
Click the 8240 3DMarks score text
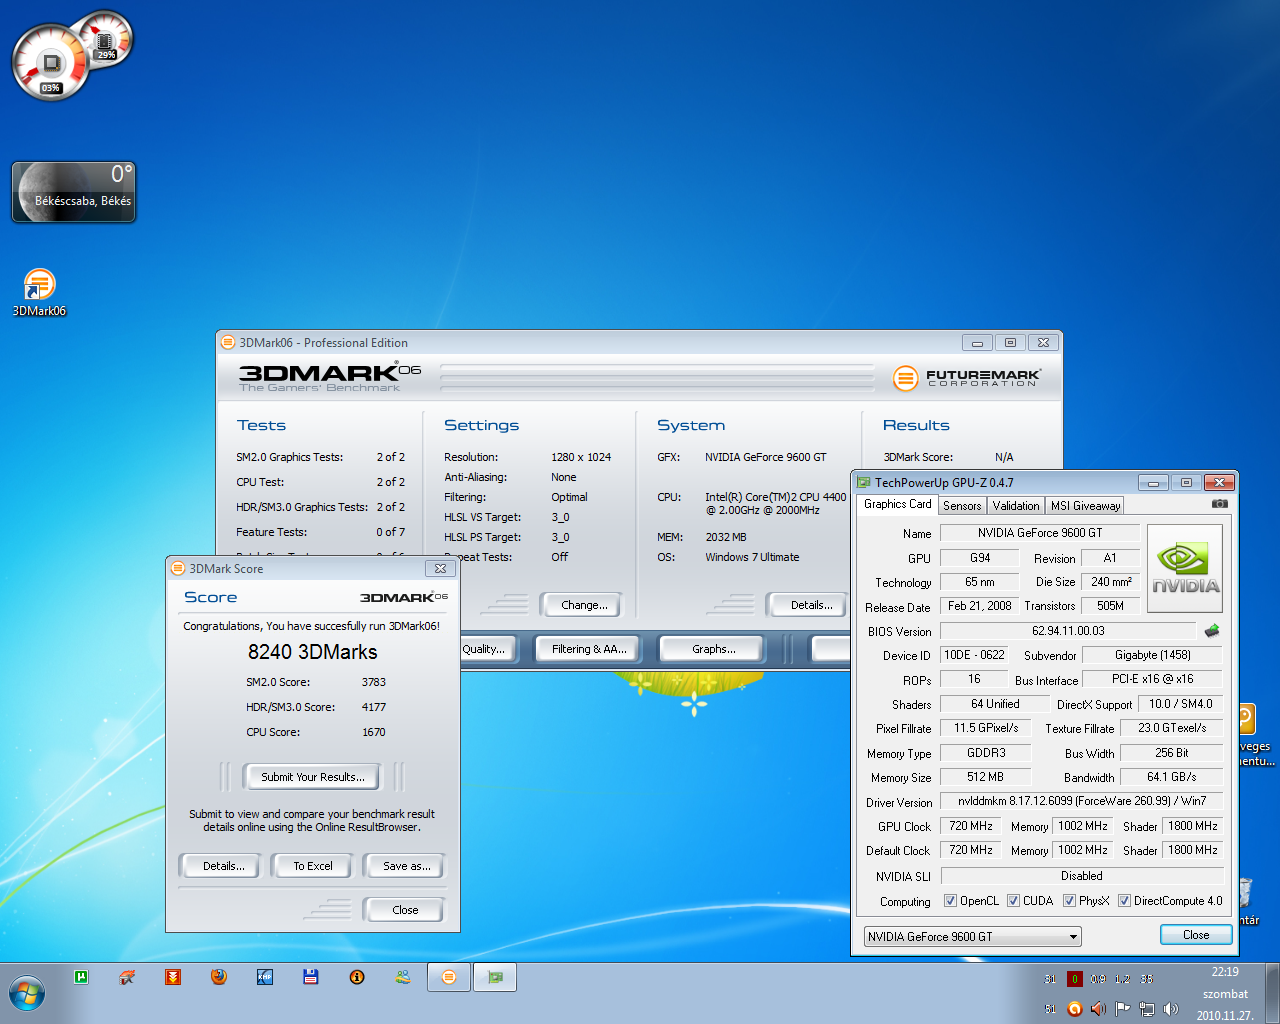click(313, 652)
